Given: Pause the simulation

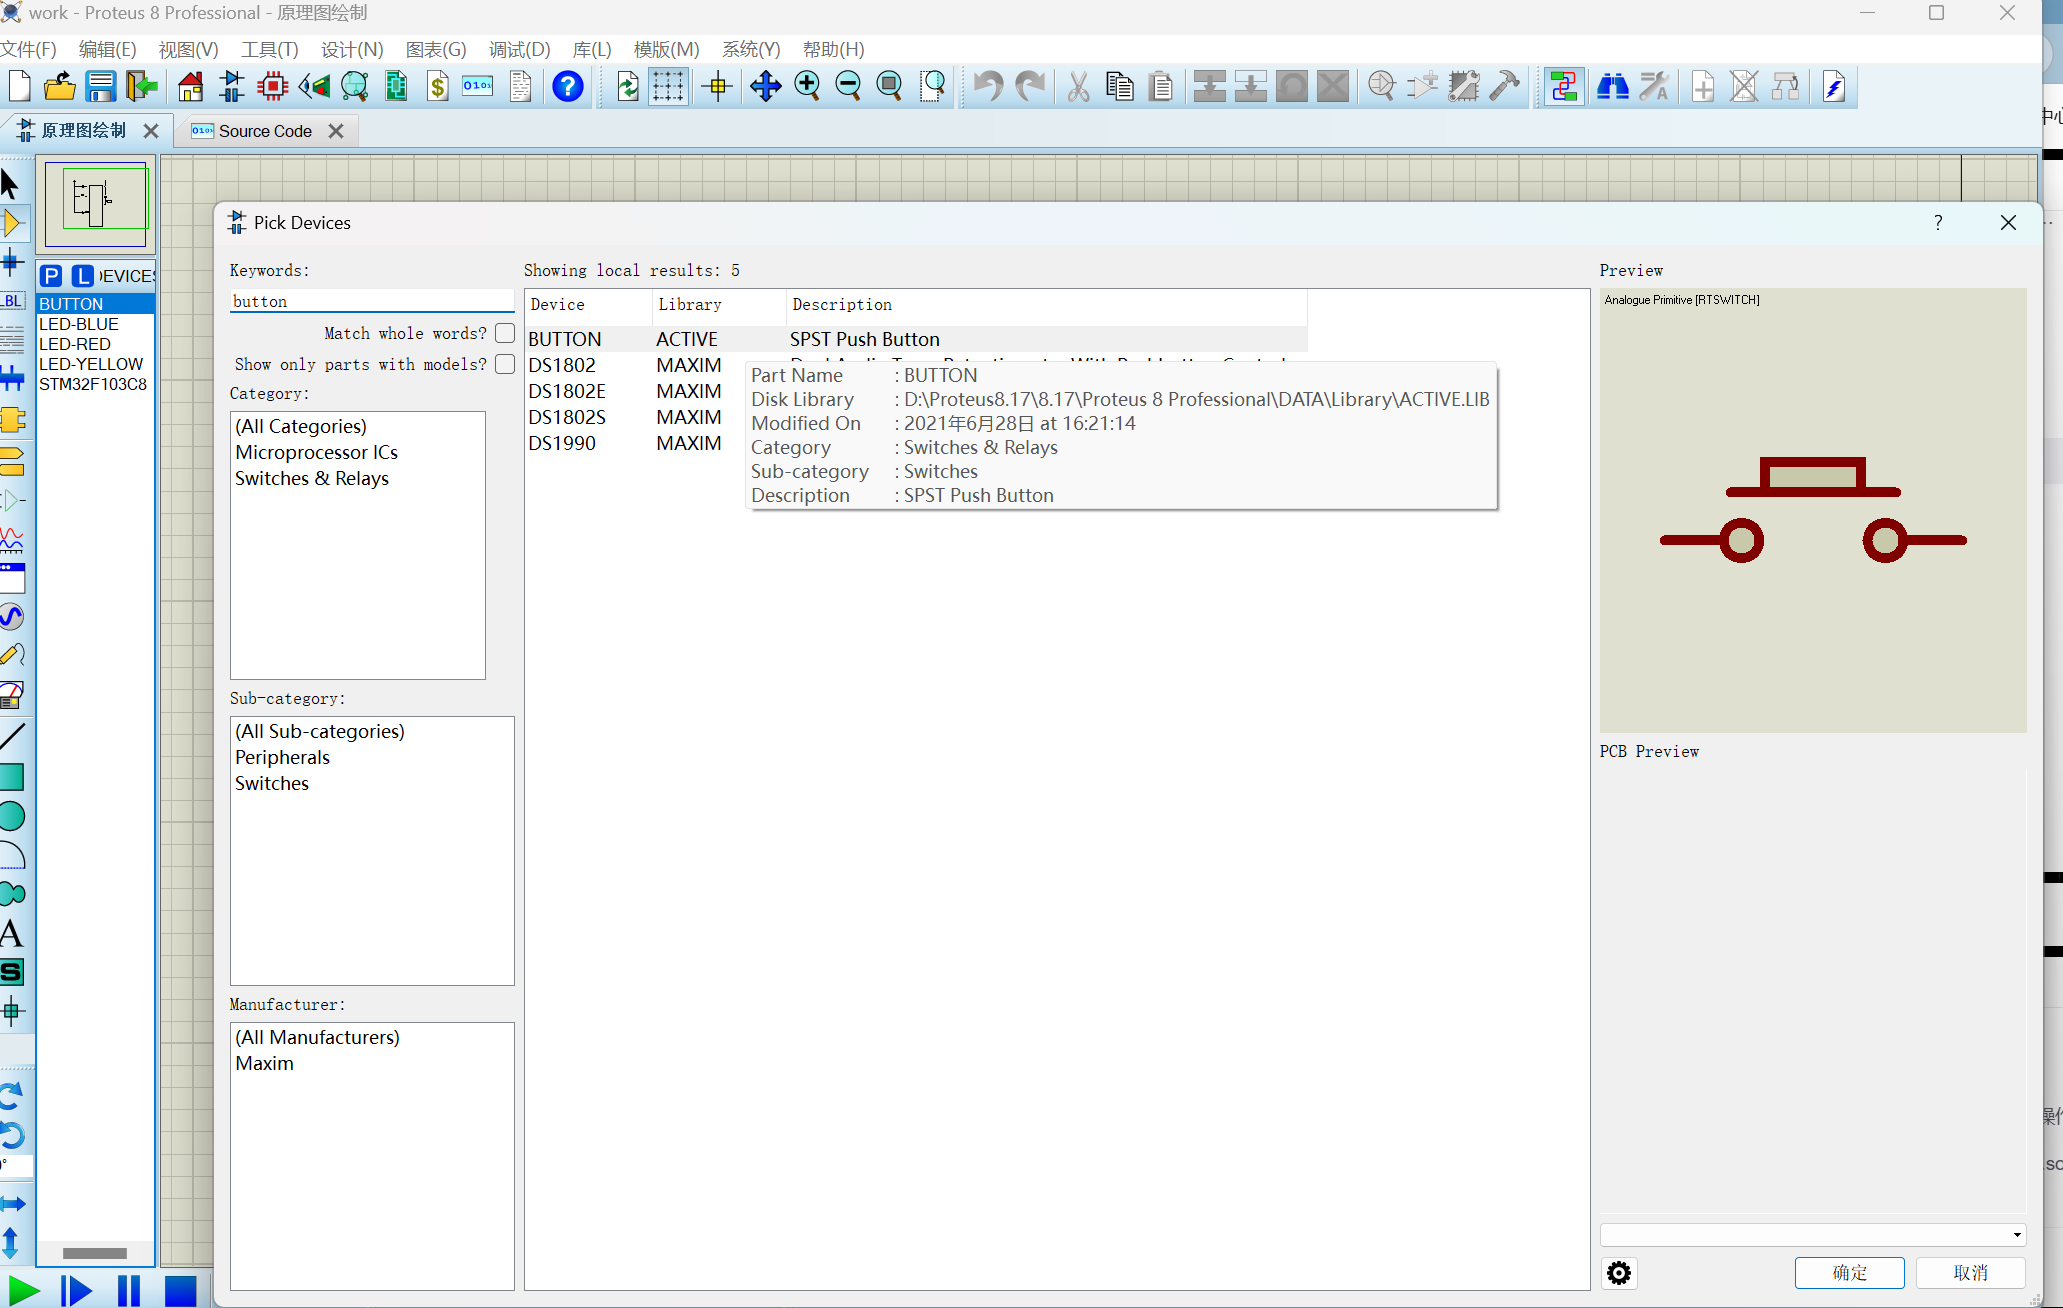Looking at the screenshot, I should click(129, 1291).
